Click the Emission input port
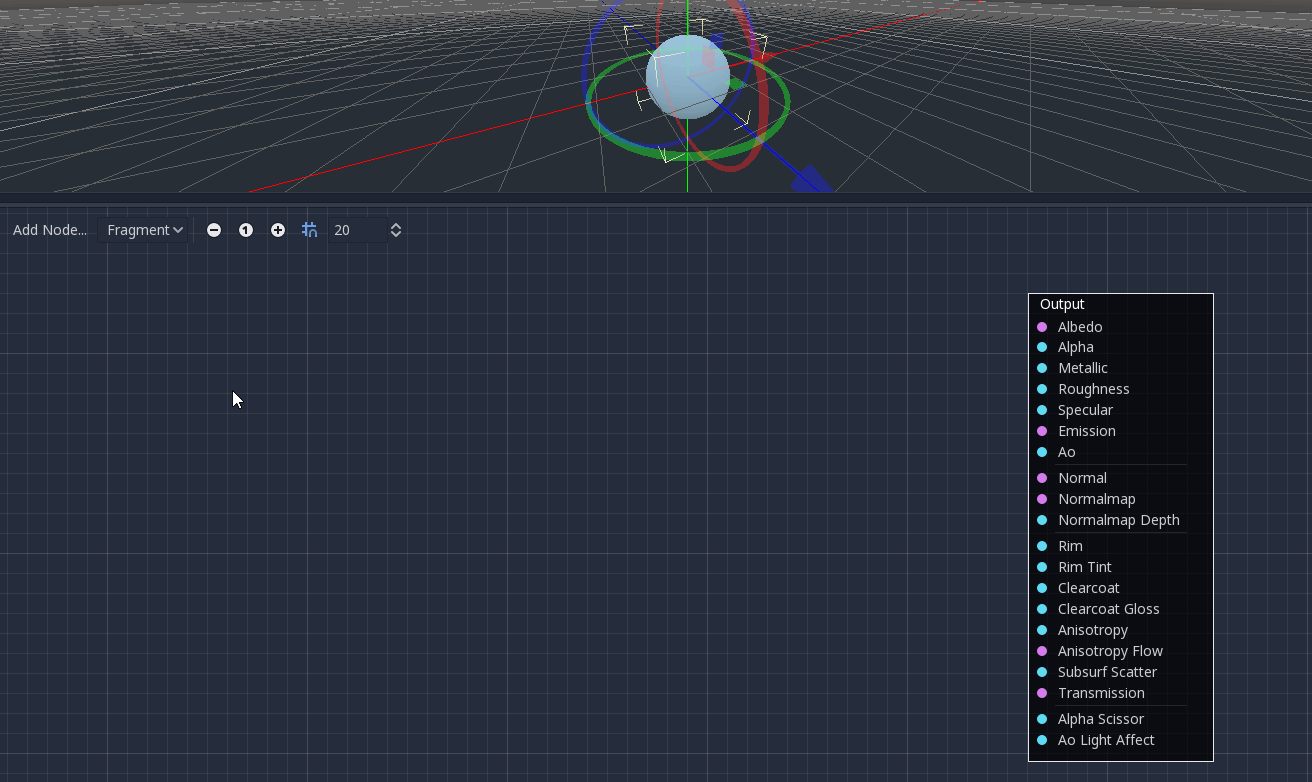Screen dimensions: 1312x782 1042,431
